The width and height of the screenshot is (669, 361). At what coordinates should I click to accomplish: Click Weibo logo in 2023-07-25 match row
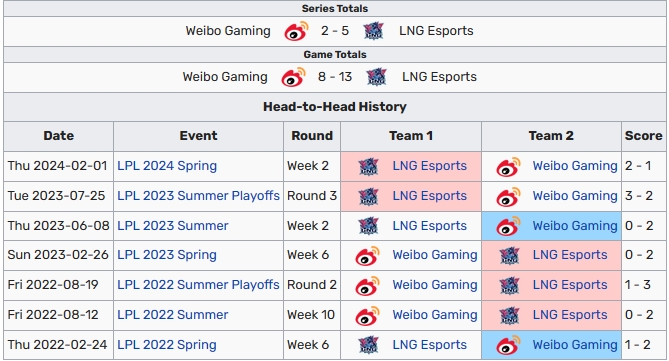[x=508, y=196]
